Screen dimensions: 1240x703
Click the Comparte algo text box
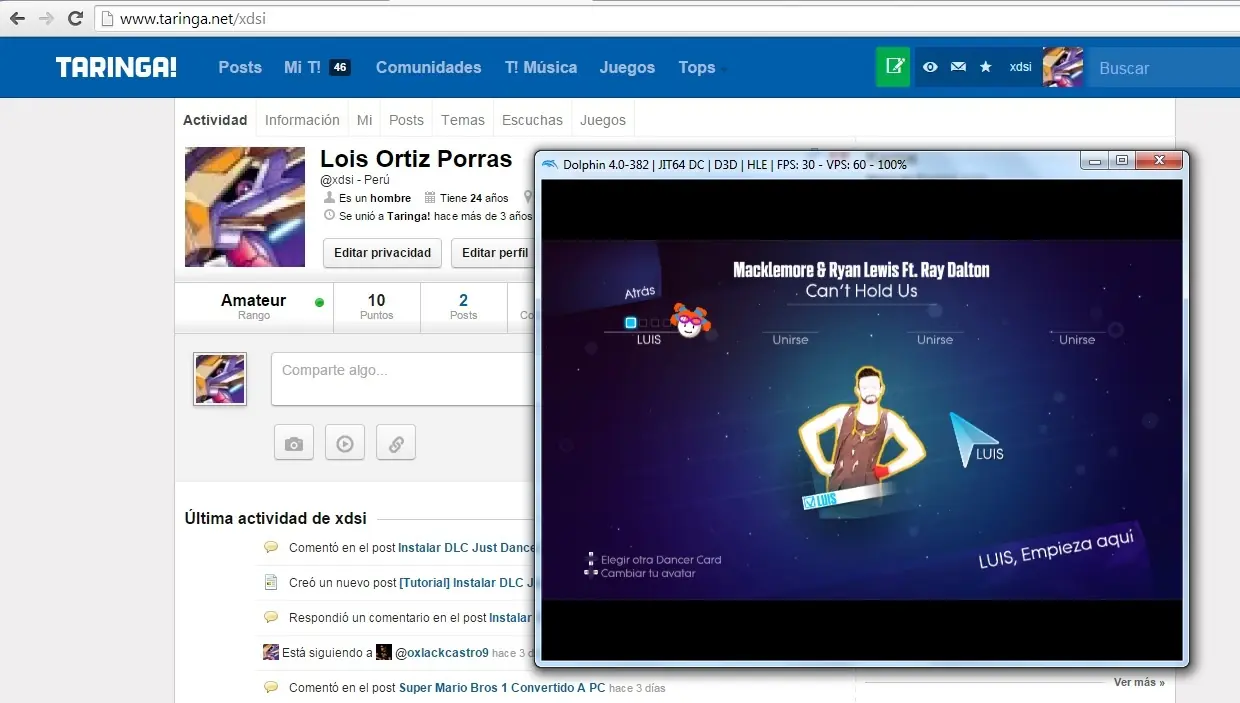(x=403, y=379)
